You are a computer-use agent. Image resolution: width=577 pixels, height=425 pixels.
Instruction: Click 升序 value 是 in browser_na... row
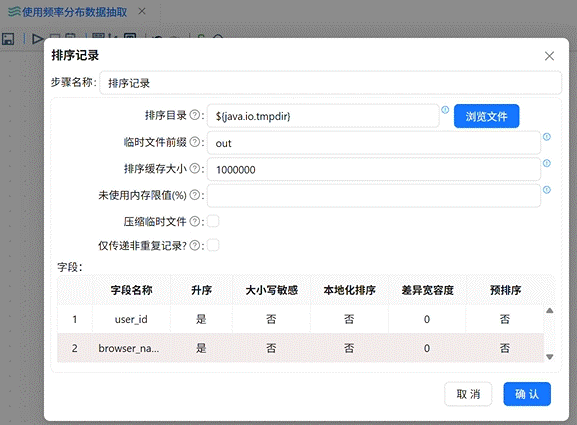click(x=201, y=348)
